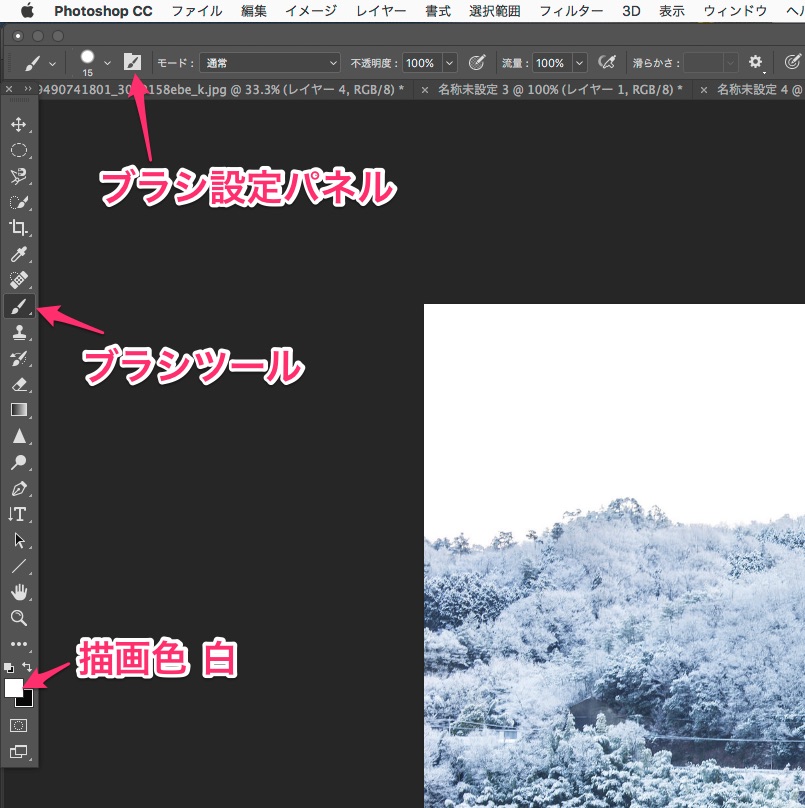Open the smoothing options gear
This screenshot has height=808, width=805.
tap(756, 62)
